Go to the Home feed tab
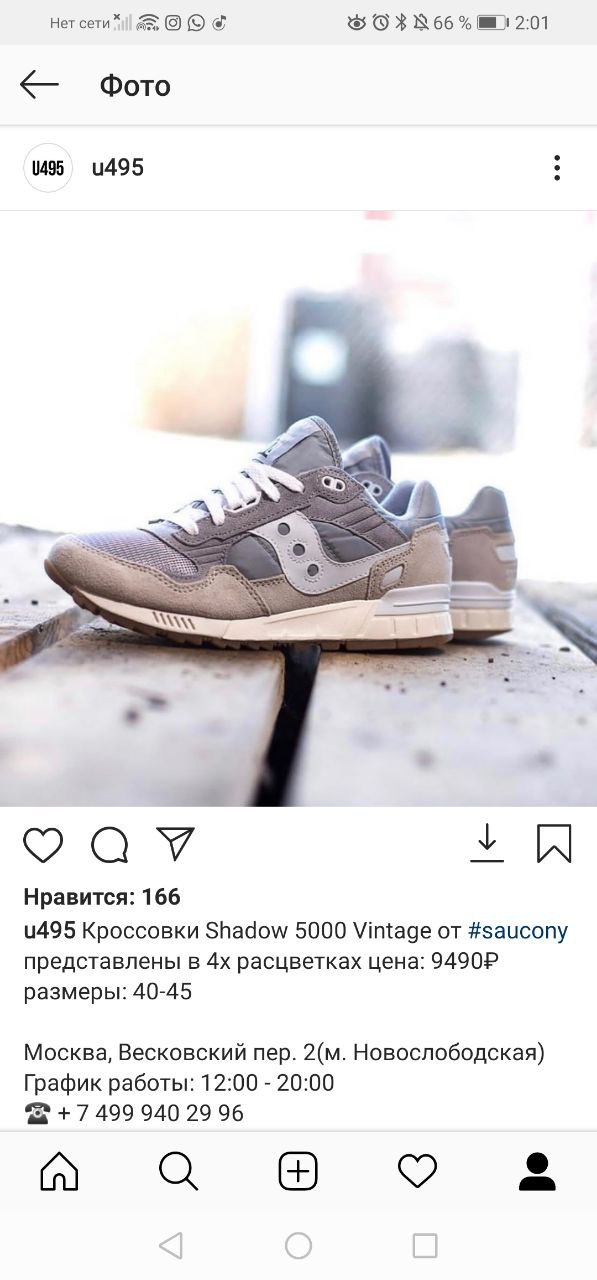Viewport: 597px width, 1280px height. click(x=59, y=1171)
